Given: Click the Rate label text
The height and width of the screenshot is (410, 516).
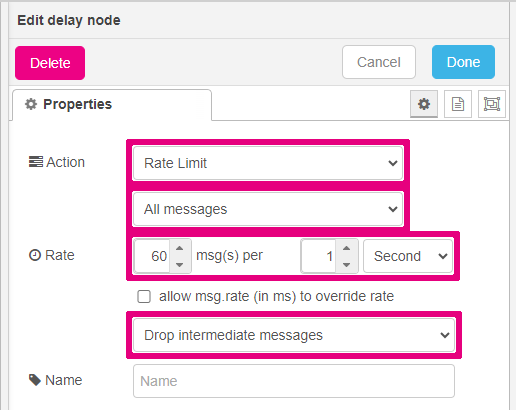Looking at the screenshot, I should pyautogui.click(x=60, y=255).
